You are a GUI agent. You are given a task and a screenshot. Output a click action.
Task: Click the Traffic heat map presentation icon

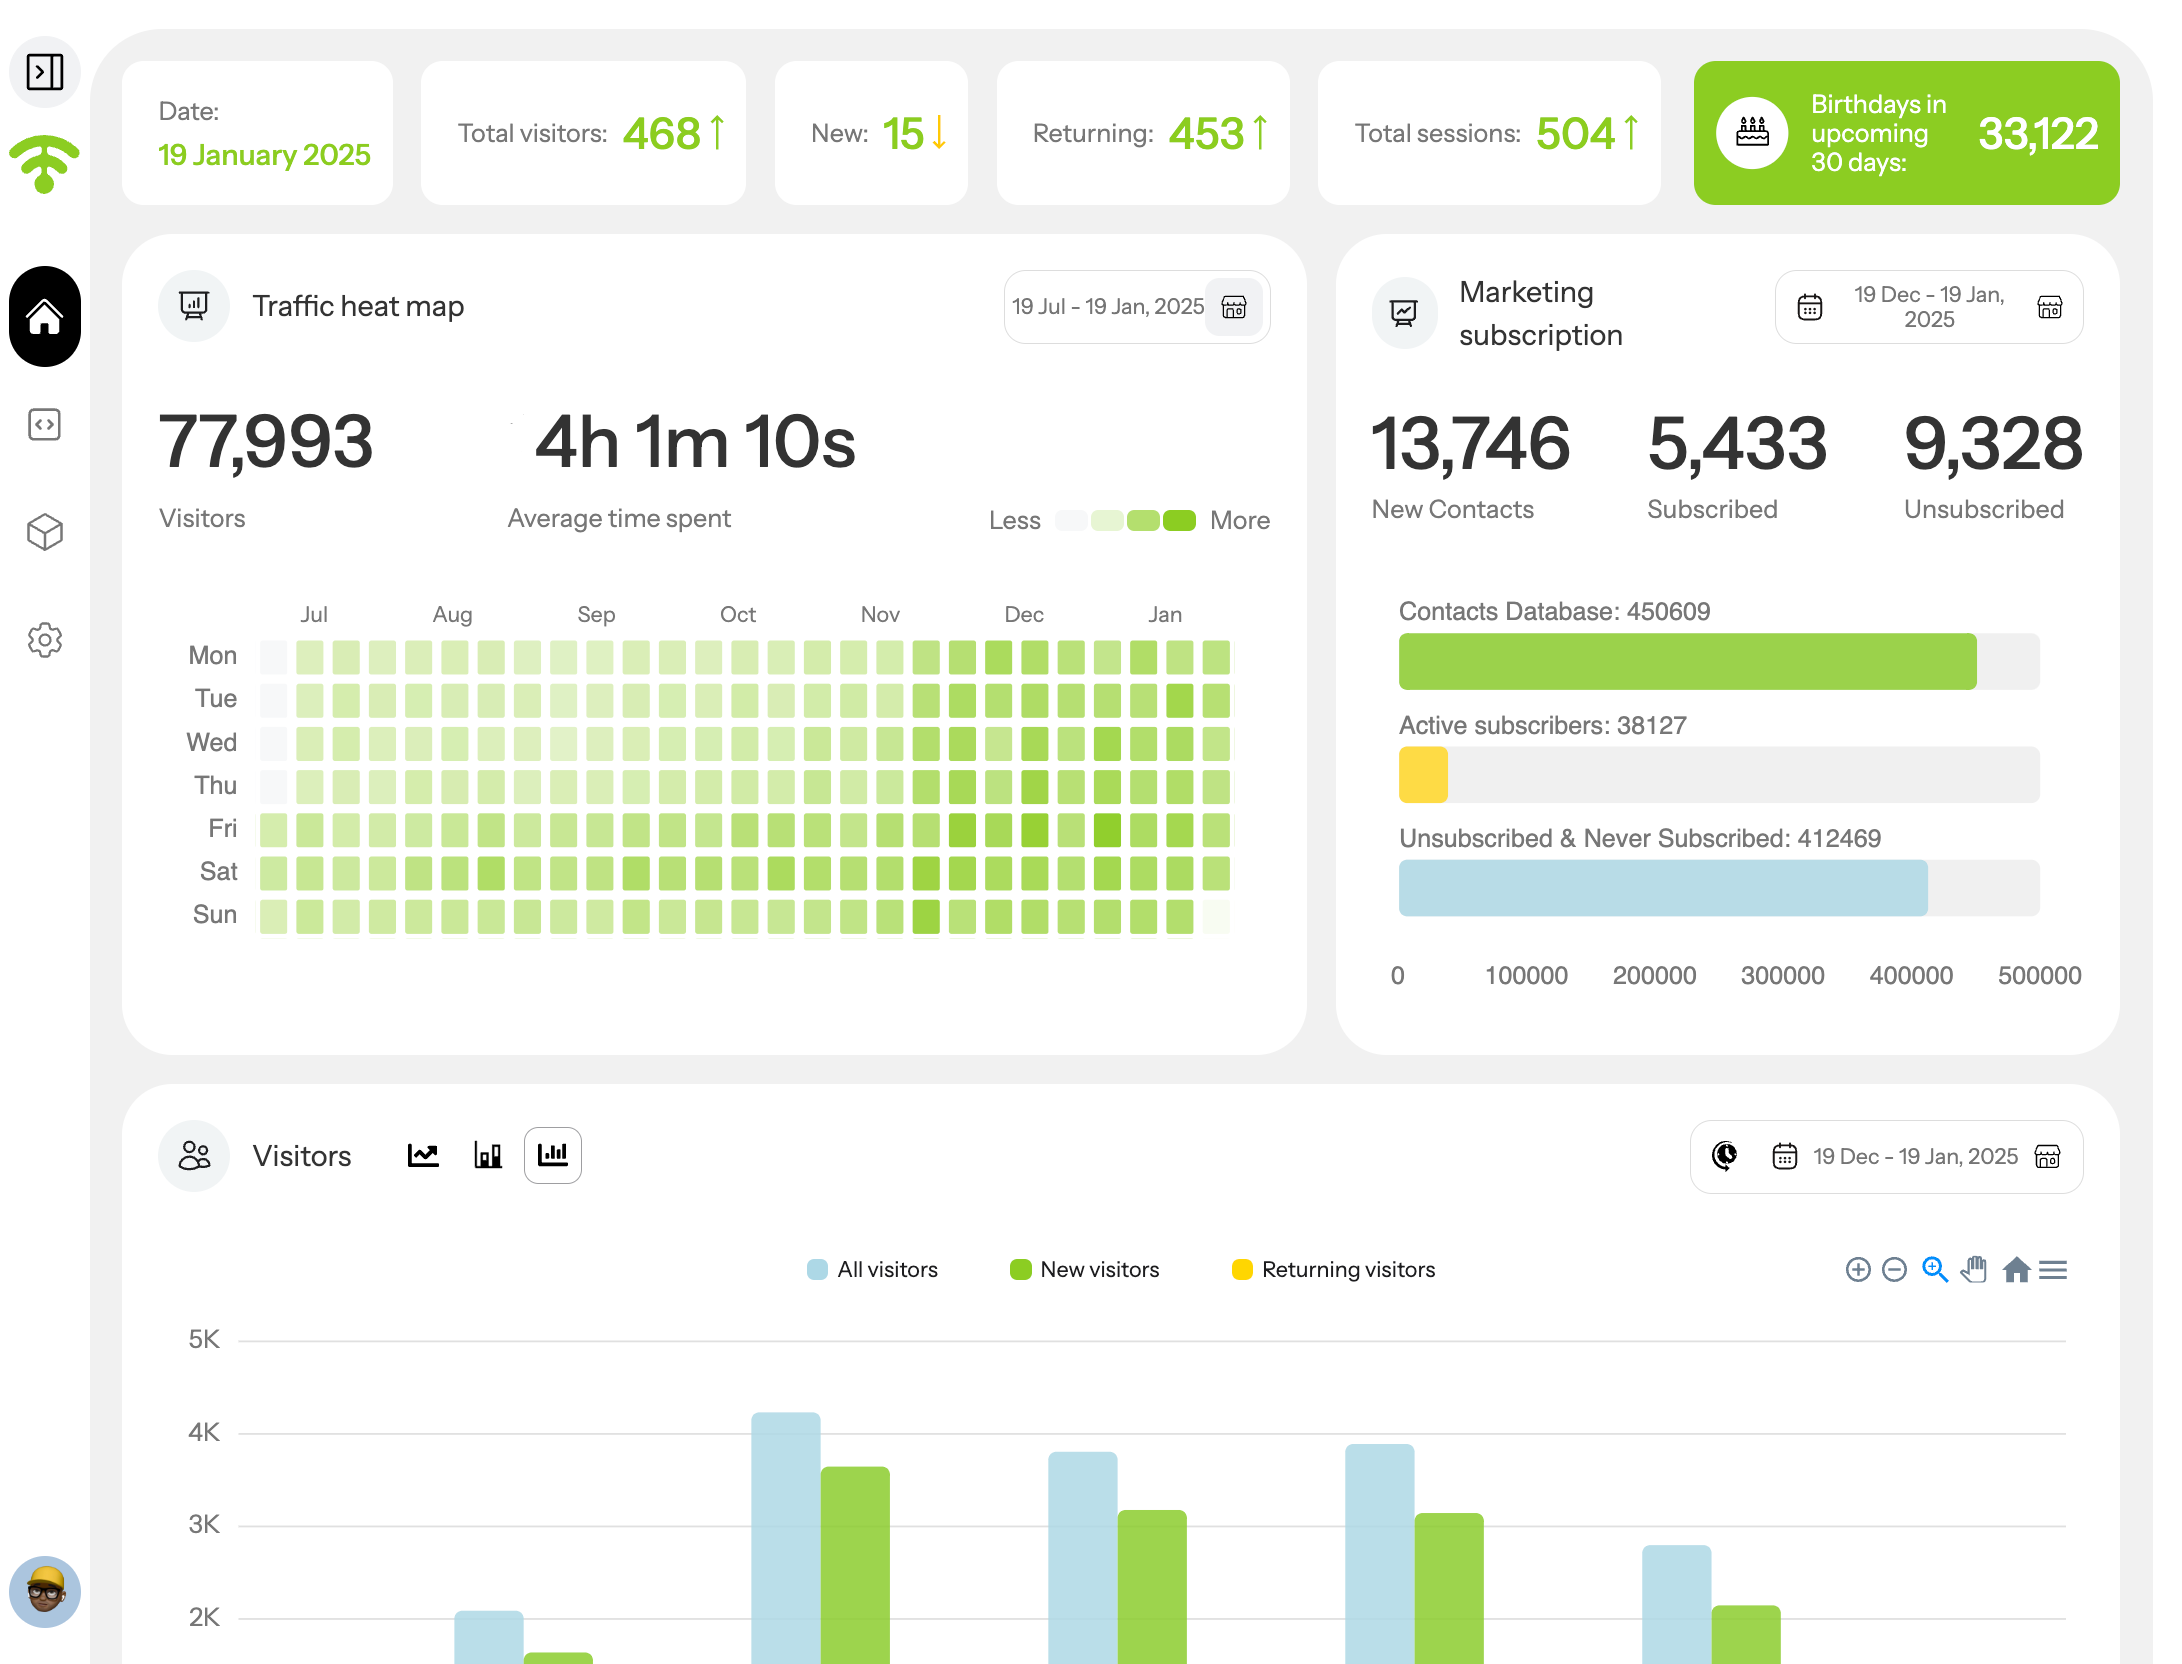click(x=194, y=306)
